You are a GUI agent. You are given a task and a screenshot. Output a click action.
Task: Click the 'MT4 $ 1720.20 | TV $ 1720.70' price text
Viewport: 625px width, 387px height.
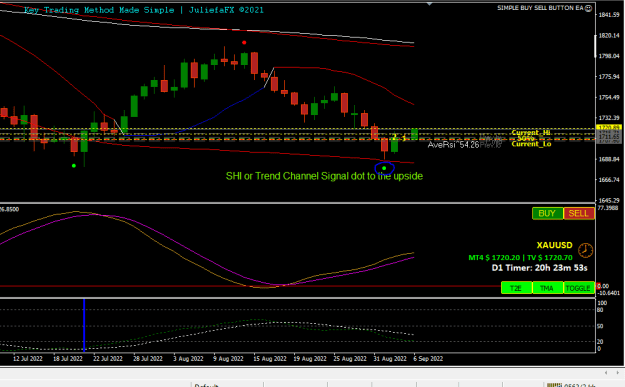[520, 257]
